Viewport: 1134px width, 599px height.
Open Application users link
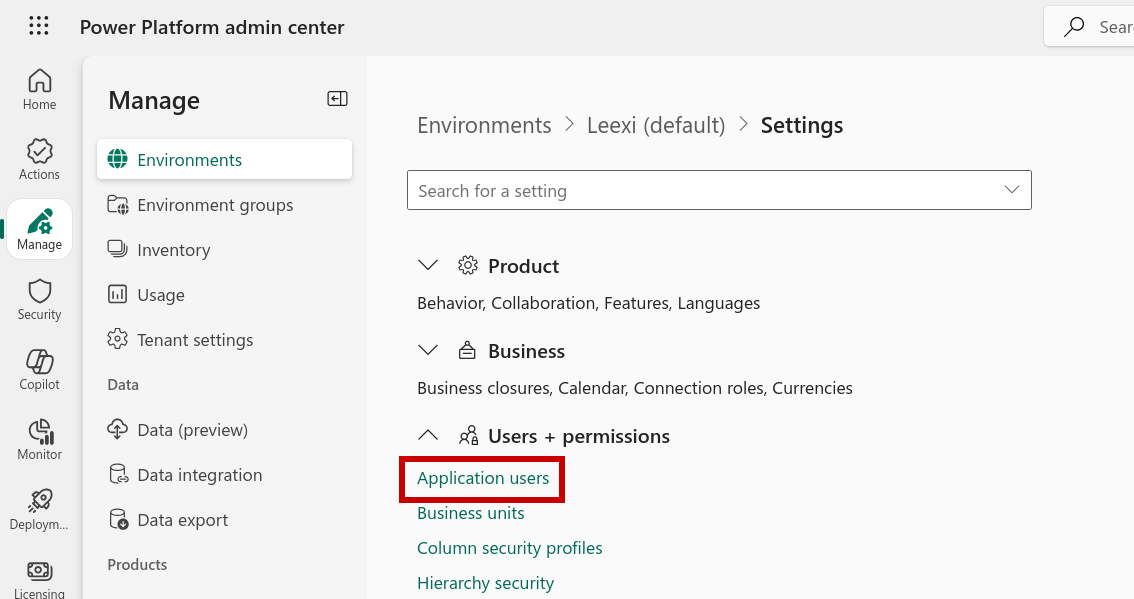pyautogui.click(x=483, y=478)
